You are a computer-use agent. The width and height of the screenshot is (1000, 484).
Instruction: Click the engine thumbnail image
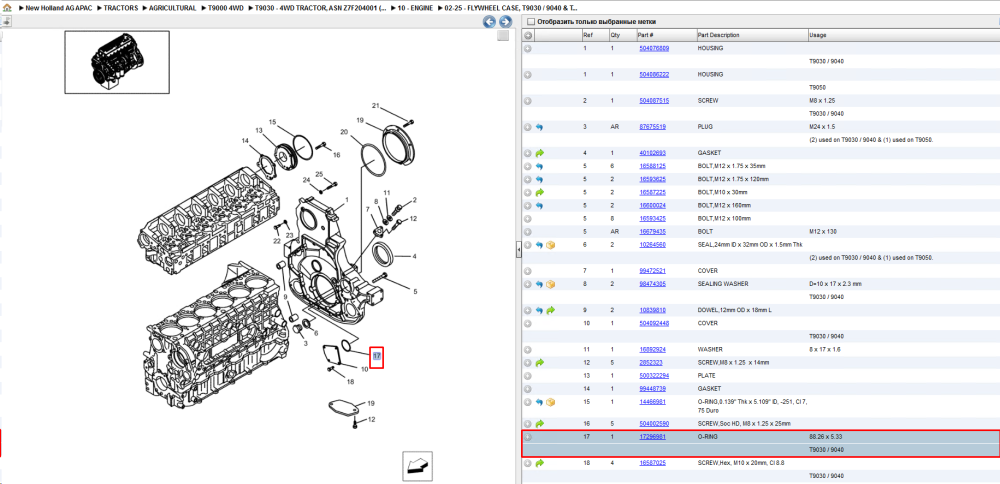[x=117, y=62]
